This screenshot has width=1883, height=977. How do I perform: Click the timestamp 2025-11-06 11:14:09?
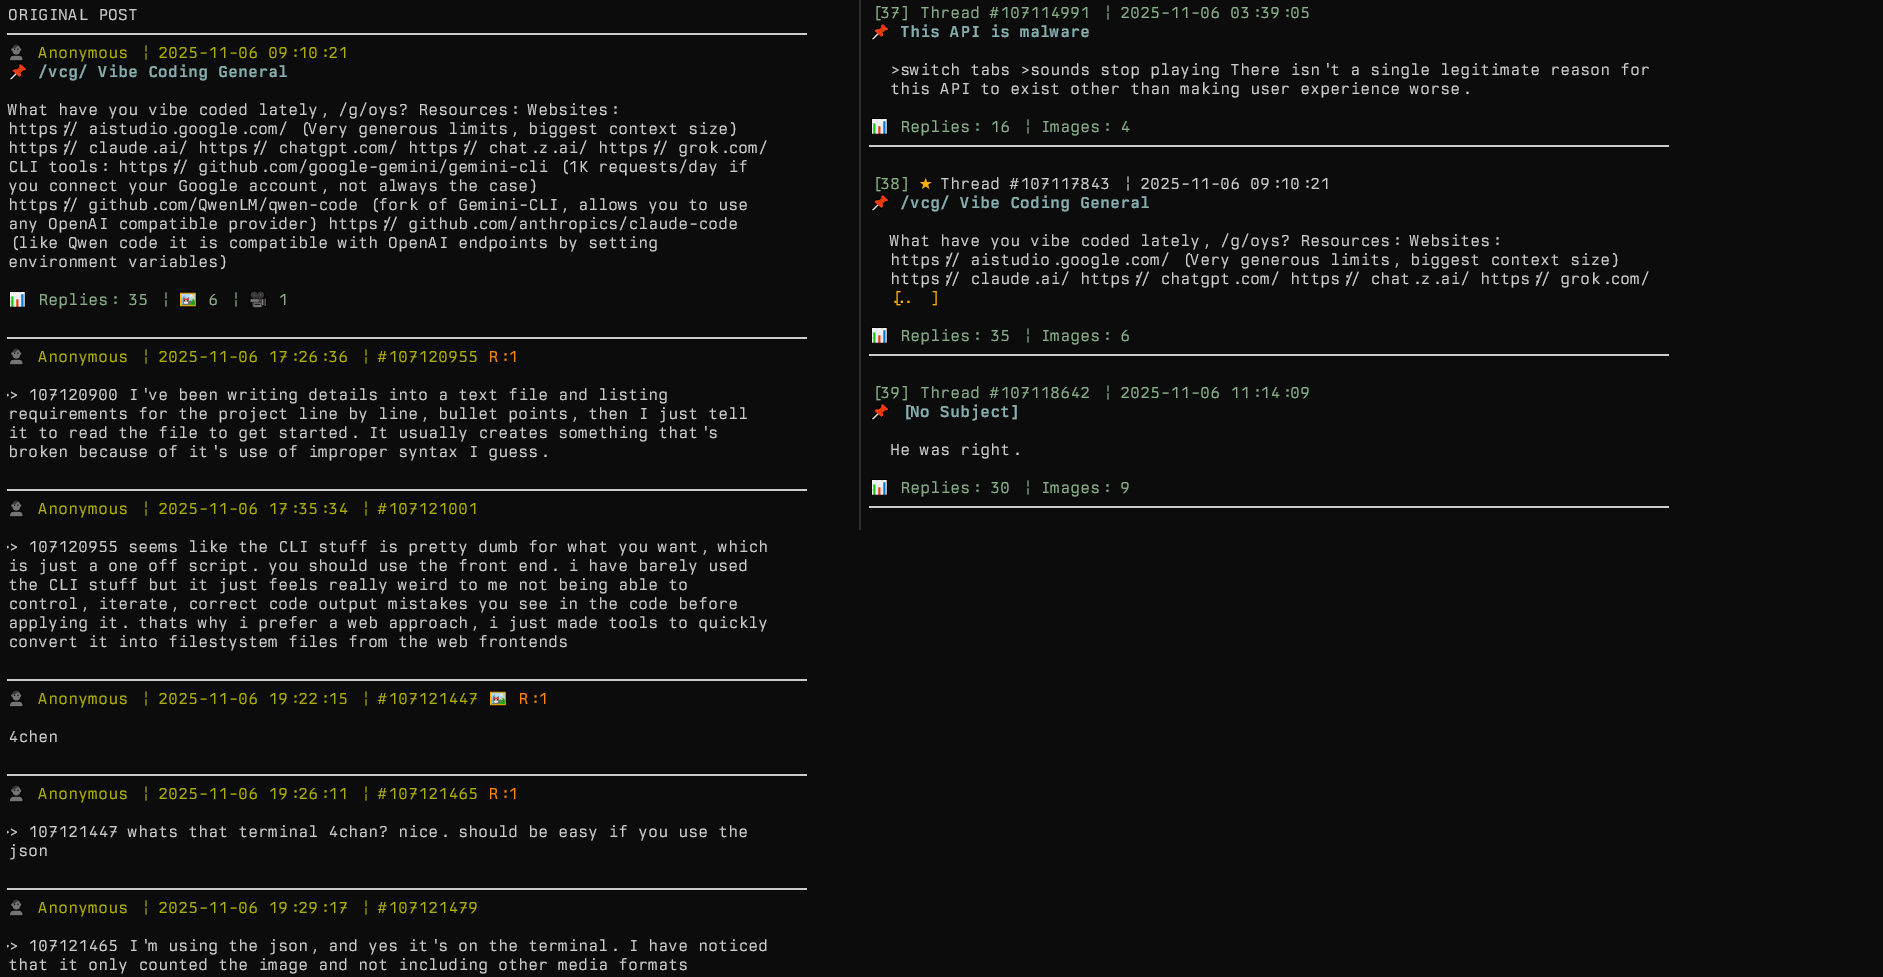click(1215, 393)
